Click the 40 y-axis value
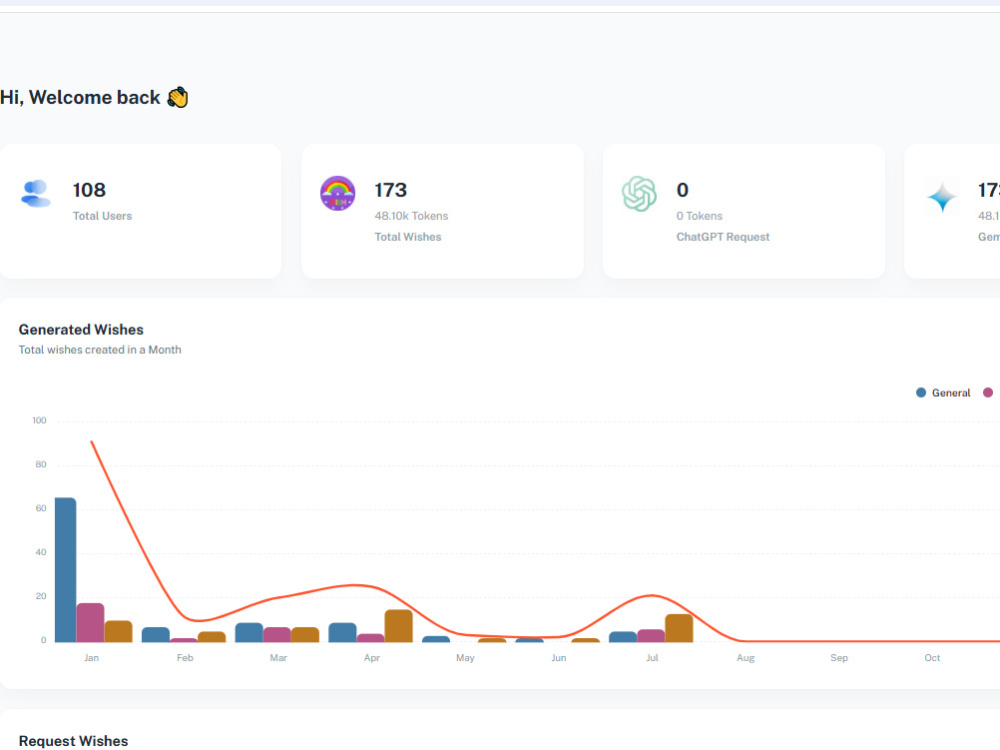The width and height of the screenshot is (1000, 750). pos(41,552)
